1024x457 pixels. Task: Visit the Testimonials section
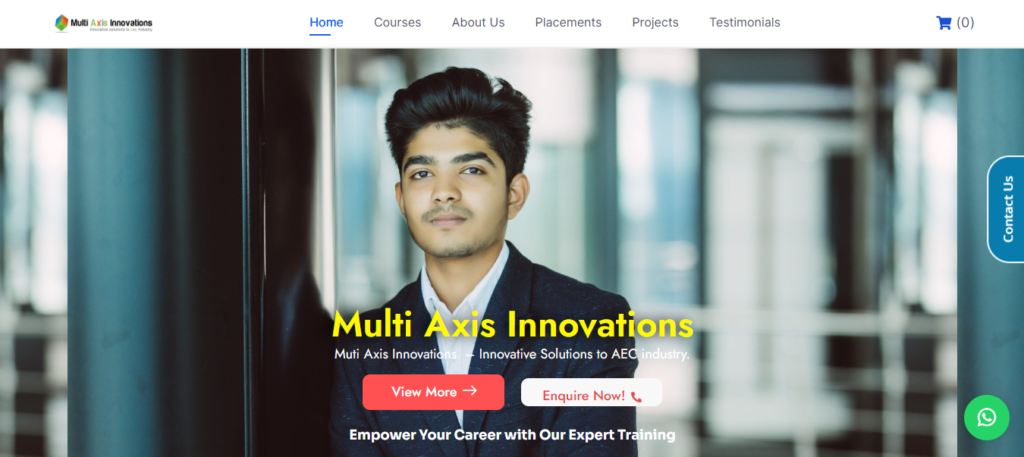pyautogui.click(x=744, y=23)
